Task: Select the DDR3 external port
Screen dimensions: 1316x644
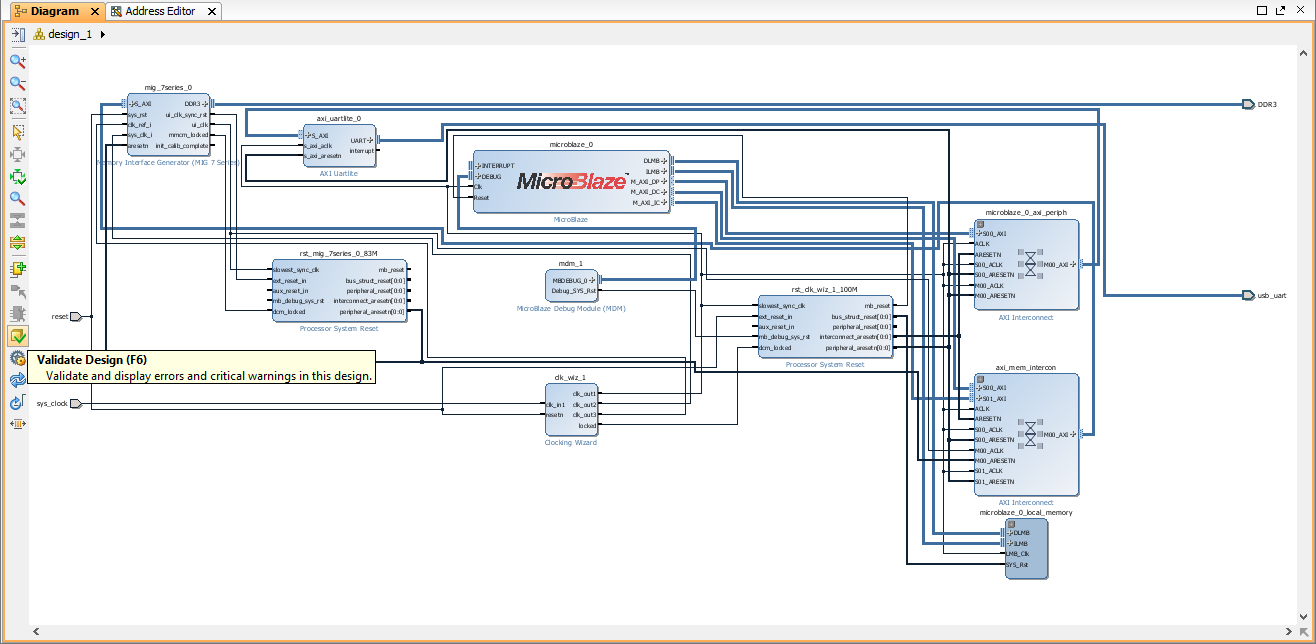Action: coord(1248,104)
